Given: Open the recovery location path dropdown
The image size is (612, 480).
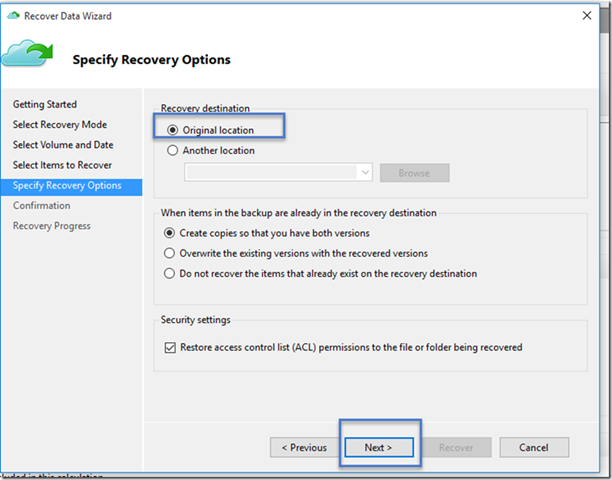Looking at the screenshot, I should pyautogui.click(x=364, y=173).
